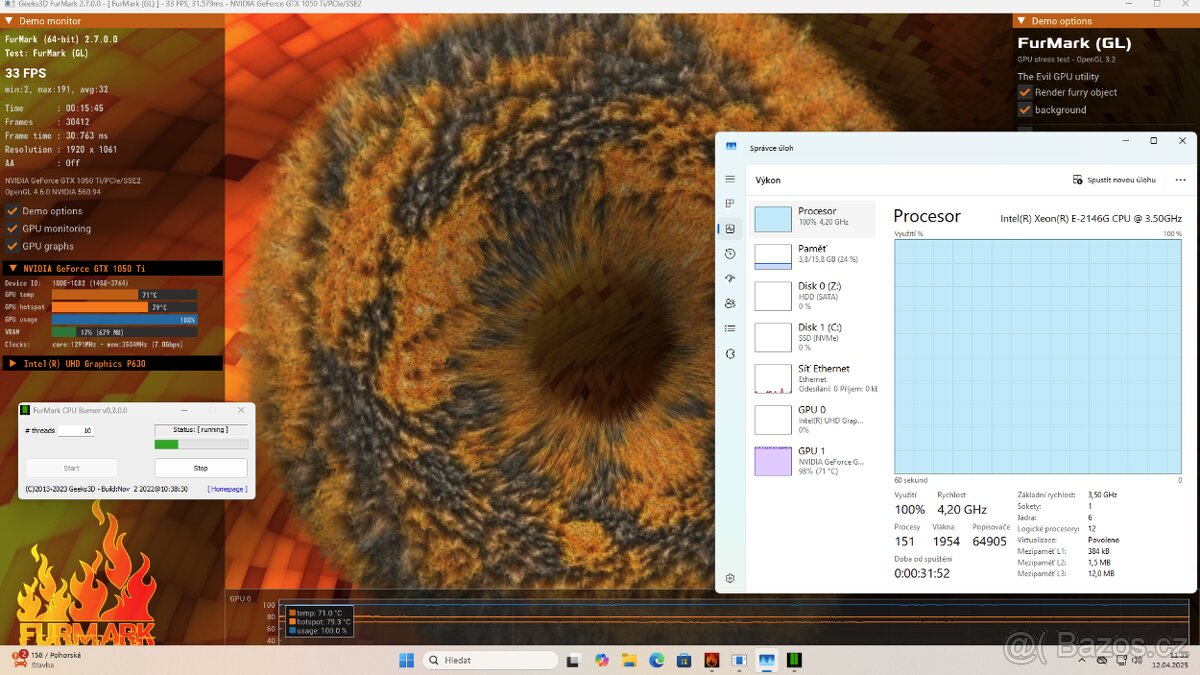The height and width of the screenshot is (675, 1200).
Task: Open Microsoft Store from the taskbar
Action: point(684,660)
